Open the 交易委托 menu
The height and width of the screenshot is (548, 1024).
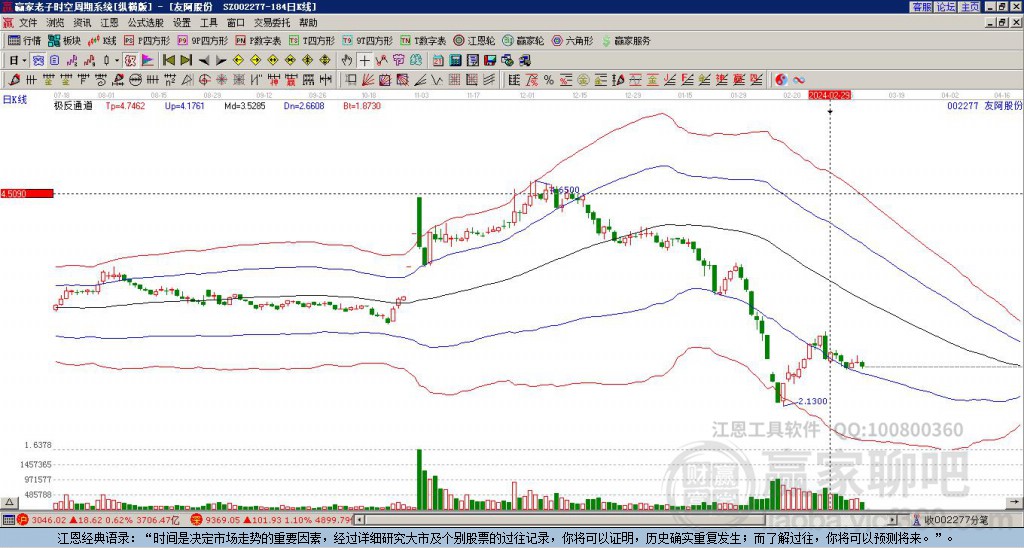tap(270, 22)
